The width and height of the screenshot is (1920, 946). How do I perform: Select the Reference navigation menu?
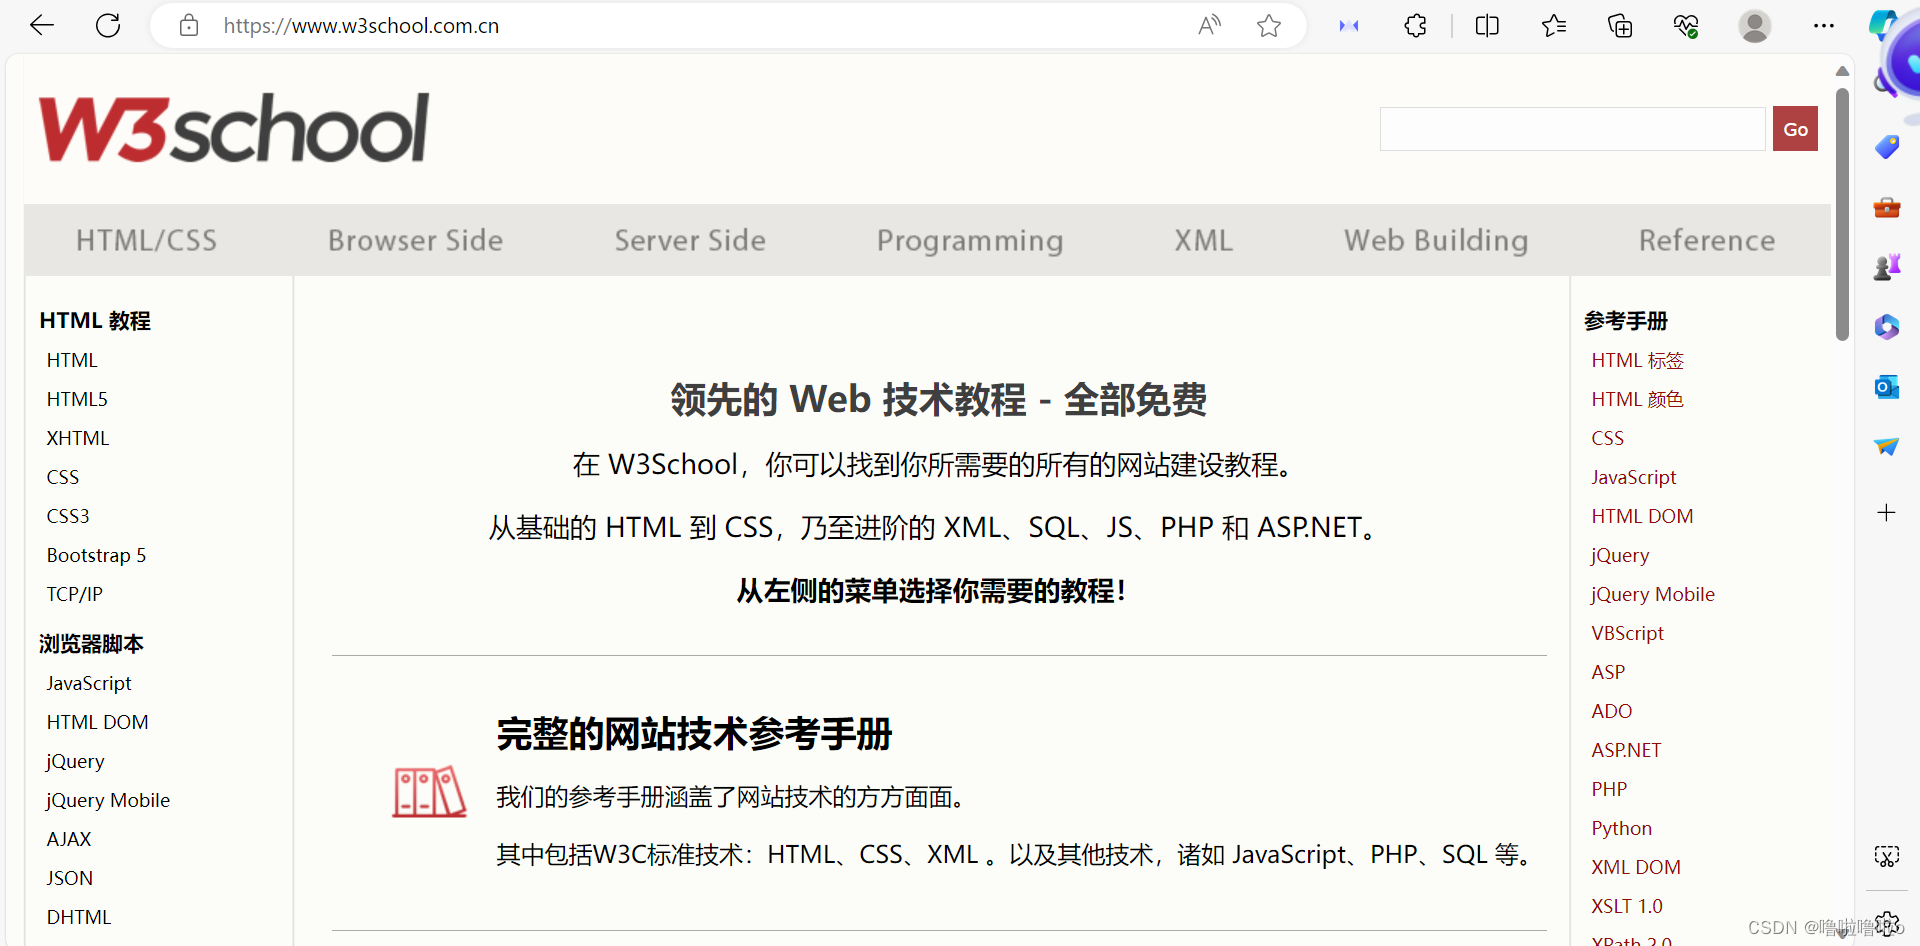1706,240
